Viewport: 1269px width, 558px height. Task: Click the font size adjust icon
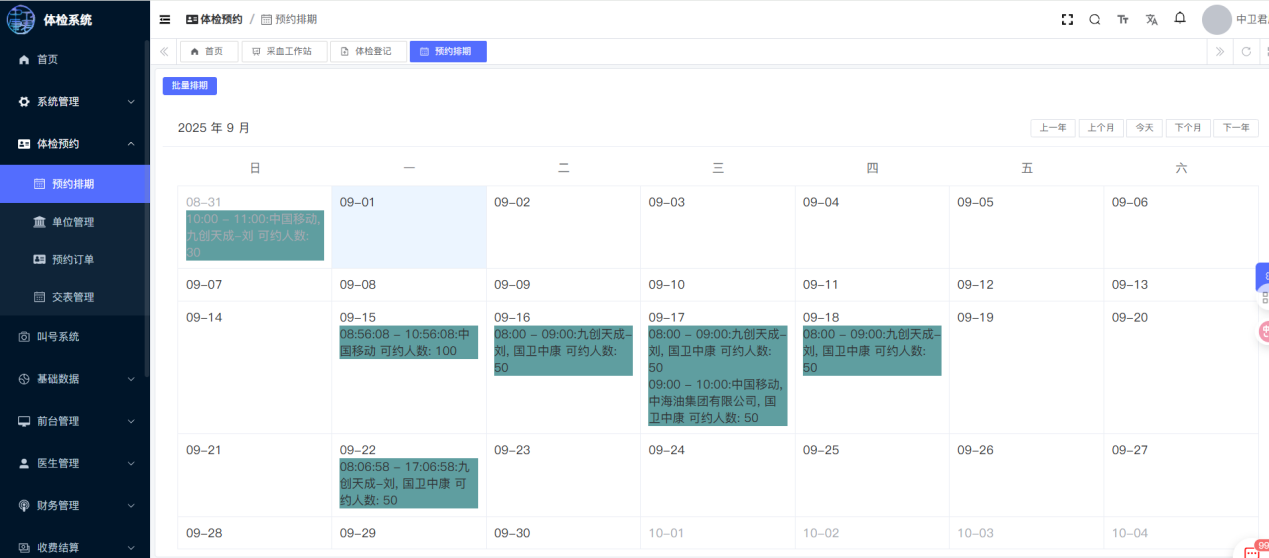pyautogui.click(x=1123, y=19)
